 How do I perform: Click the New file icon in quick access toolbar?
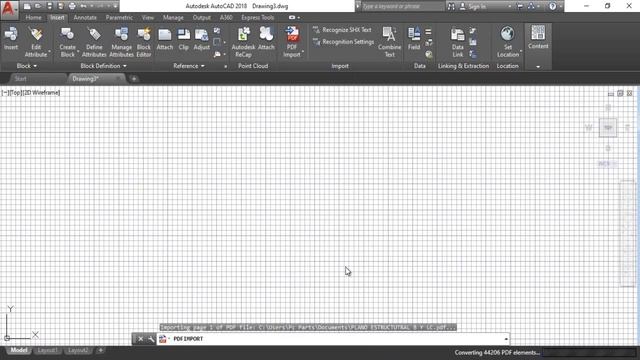pyautogui.click(x=27, y=6)
